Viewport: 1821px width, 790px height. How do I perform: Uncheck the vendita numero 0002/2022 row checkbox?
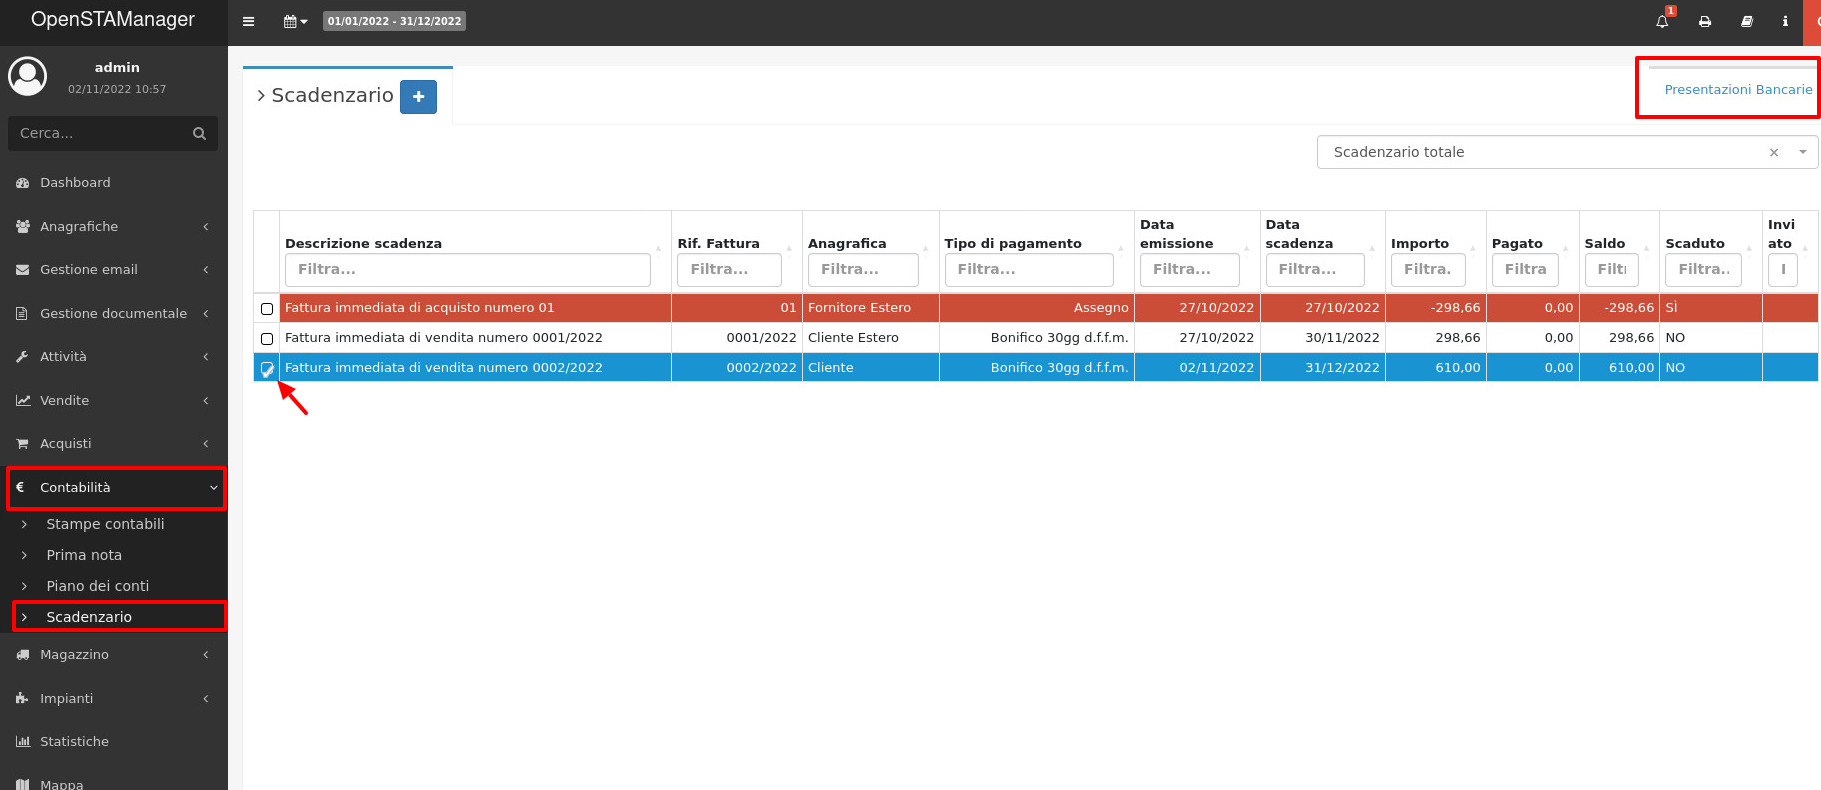pyautogui.click(x=267, y=369)
